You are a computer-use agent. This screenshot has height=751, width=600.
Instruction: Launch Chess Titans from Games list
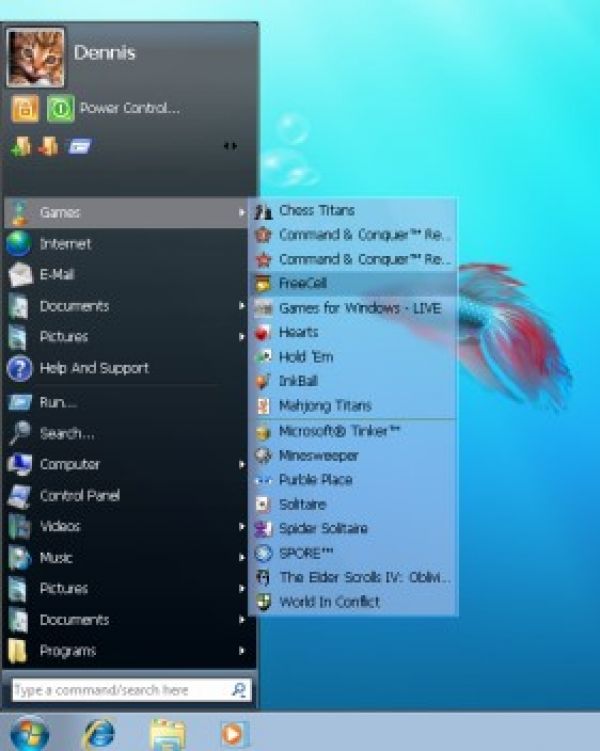point(353,211)
